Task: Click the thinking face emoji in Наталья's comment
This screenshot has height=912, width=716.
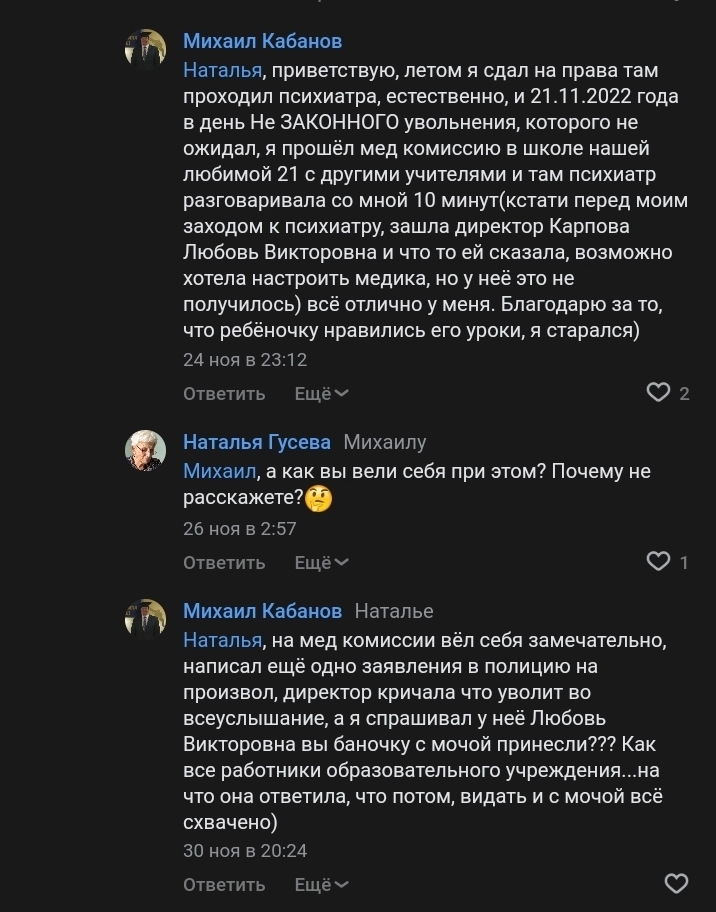Action: click(319, 498)
